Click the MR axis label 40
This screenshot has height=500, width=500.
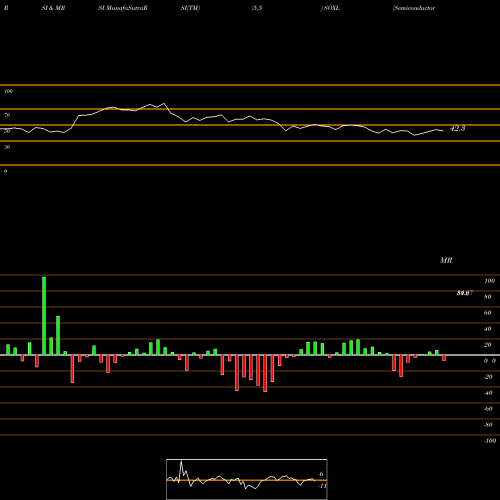pyautogui.click(x=488, y=329)
